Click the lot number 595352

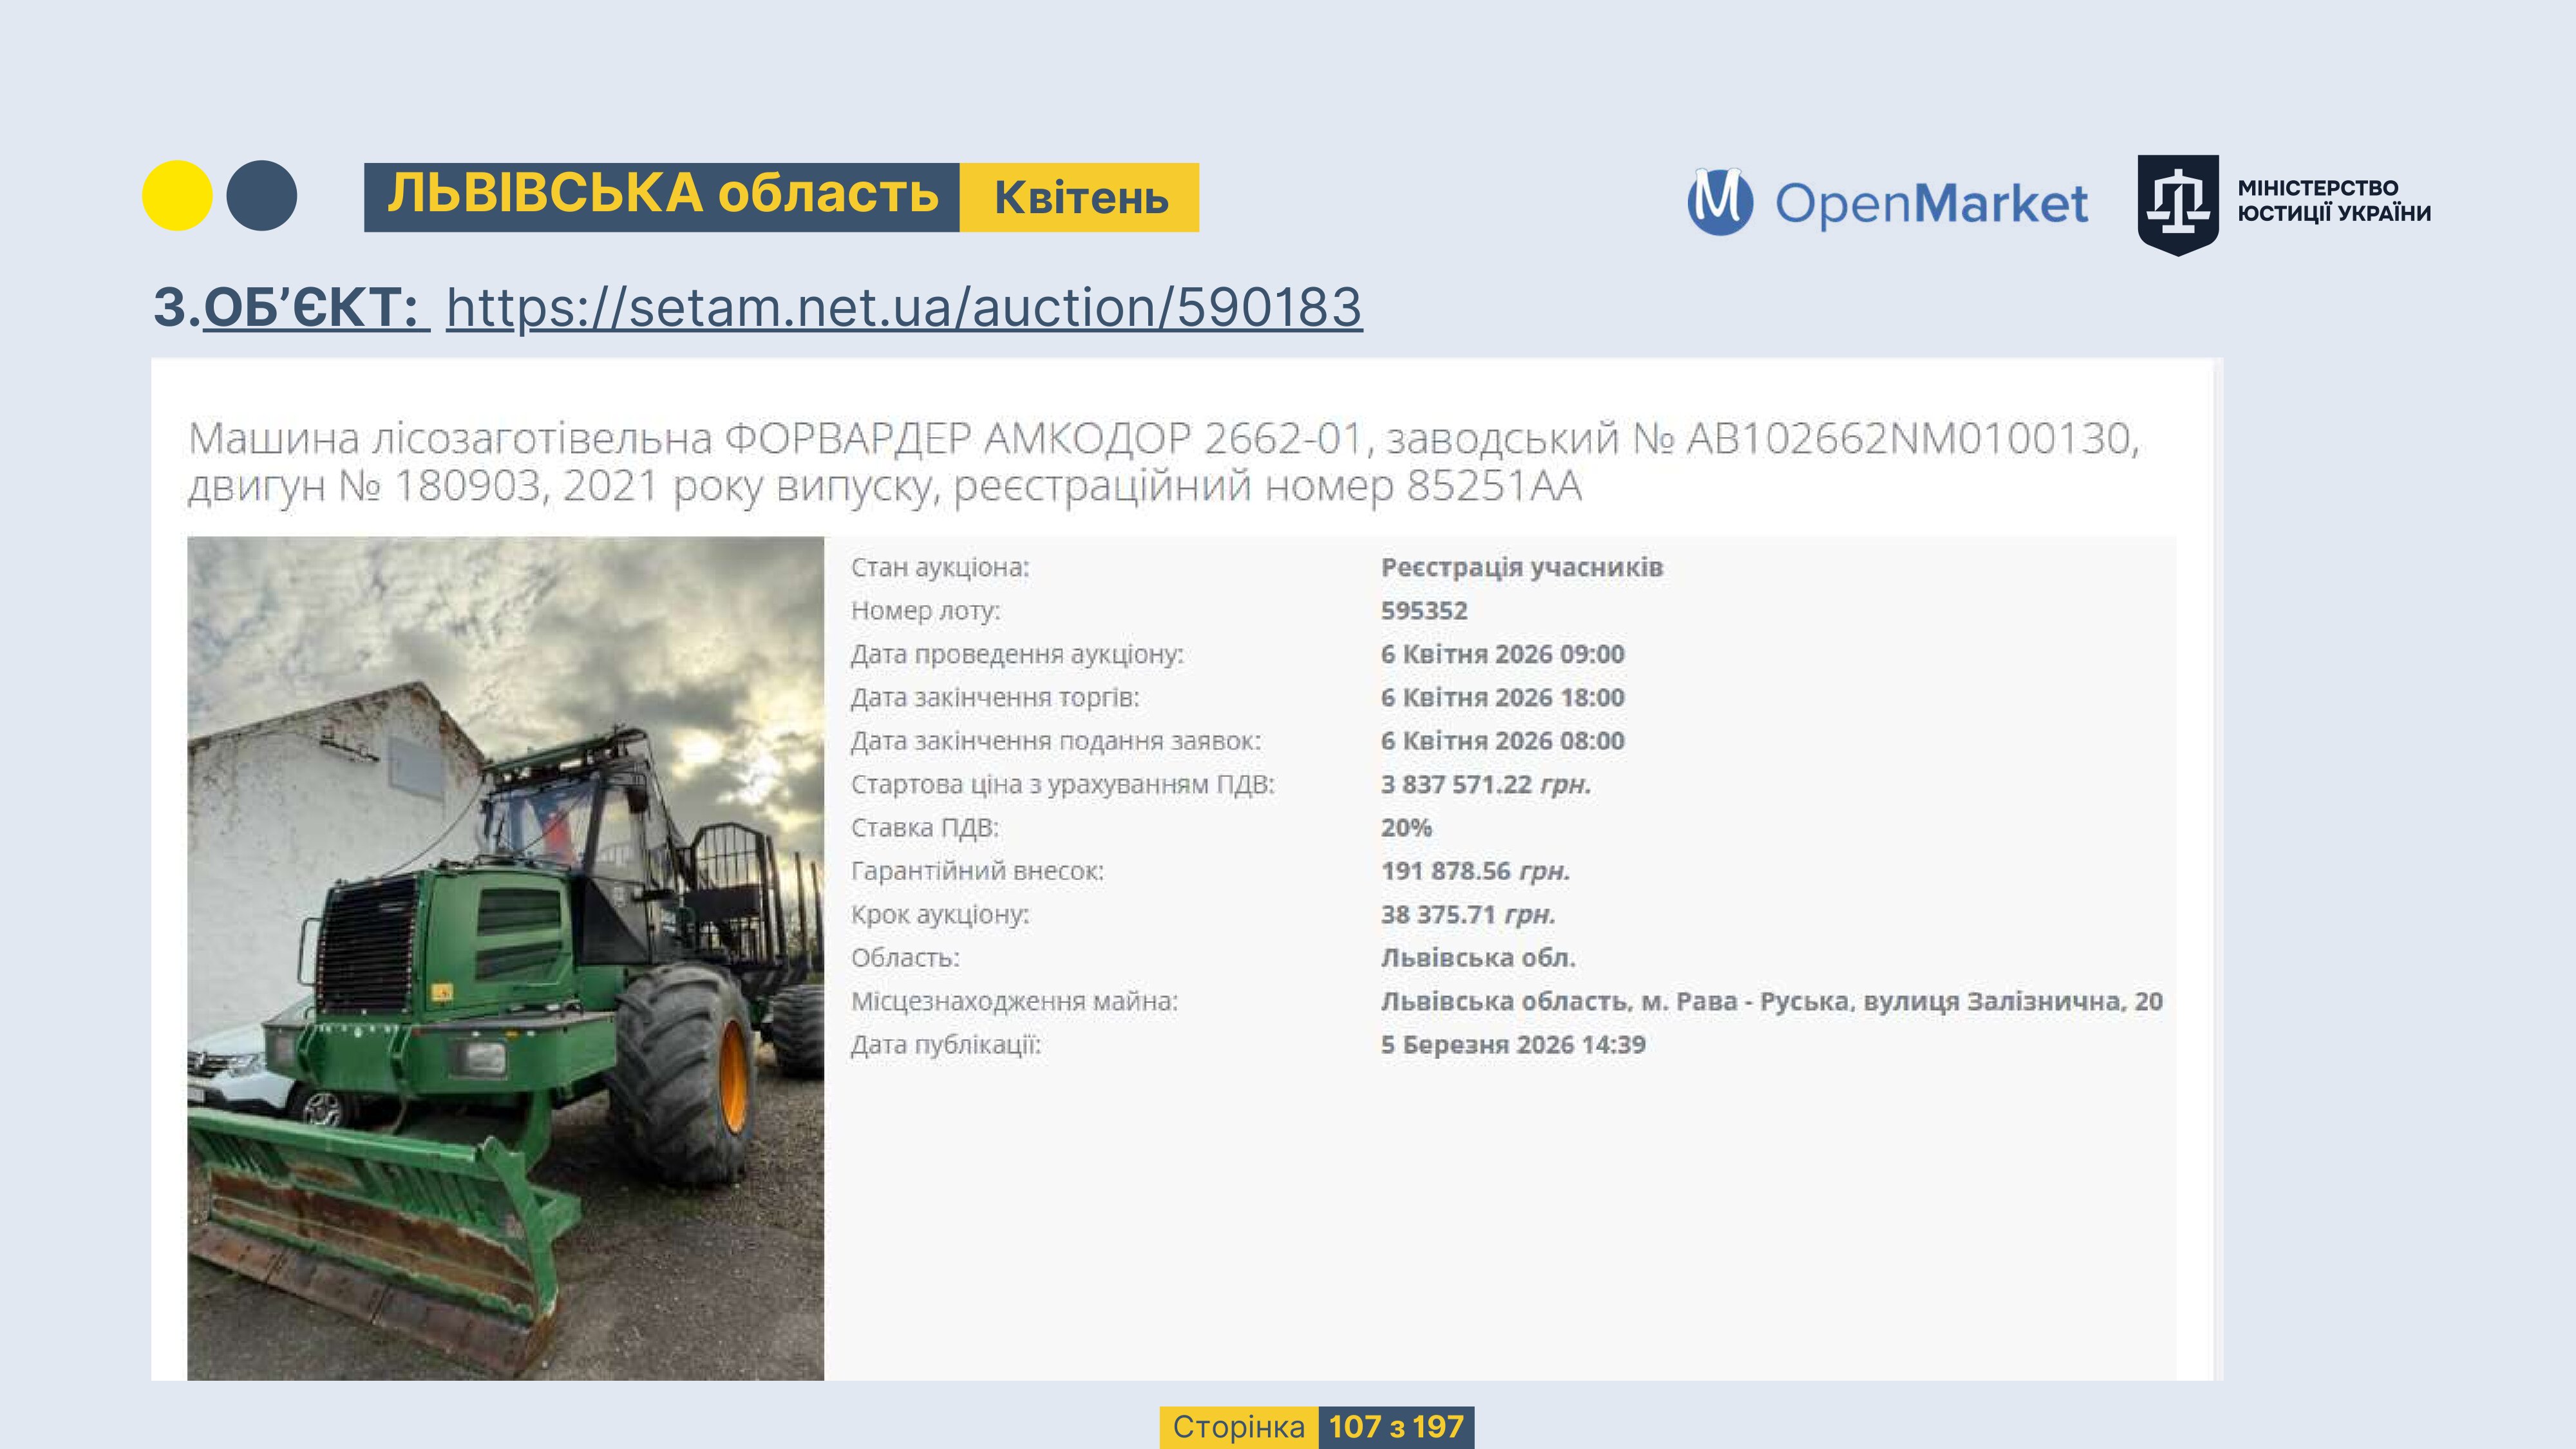1423,611
